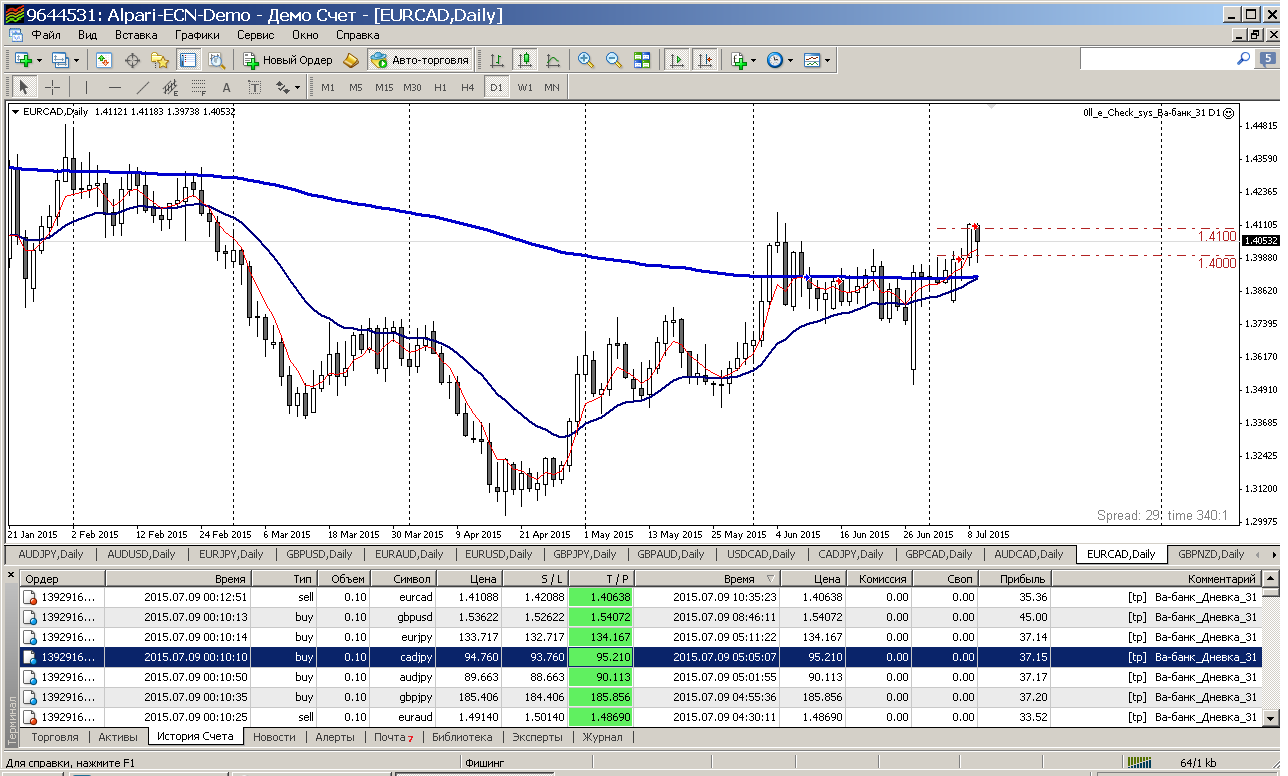This screenshot has height=776, width=1288.
Task: Open the new chart icon
Action: (23, 60)
